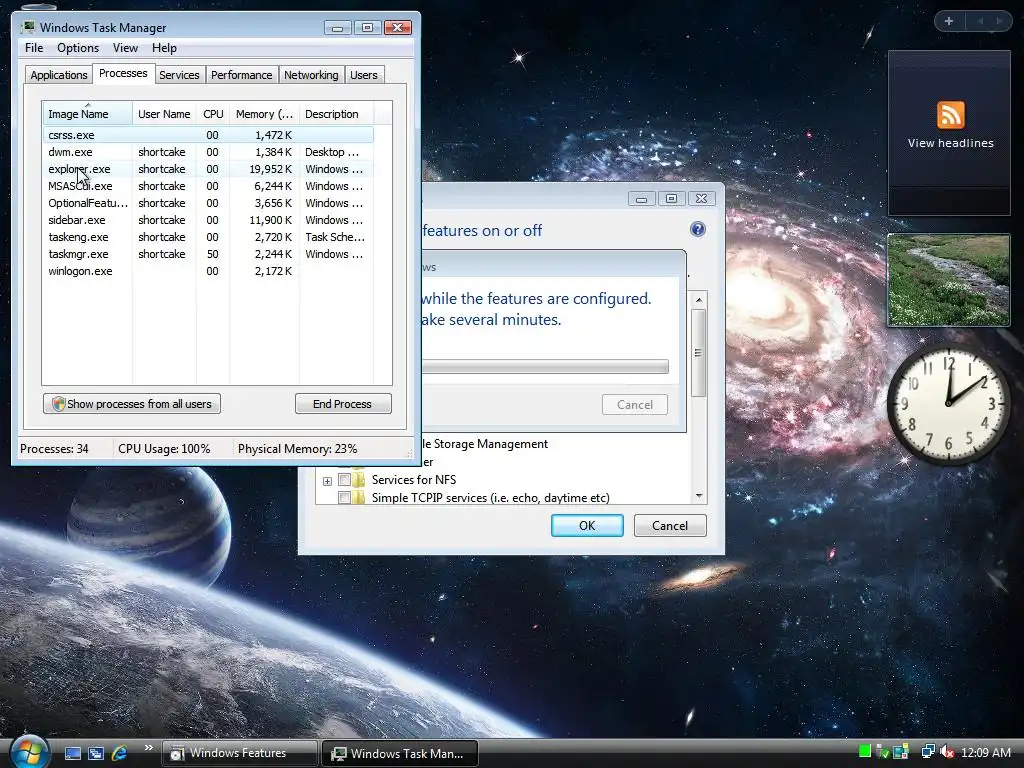Click OK in Windows Features dialog
The height and width of the screenshot is (768, 1024).
587,526
